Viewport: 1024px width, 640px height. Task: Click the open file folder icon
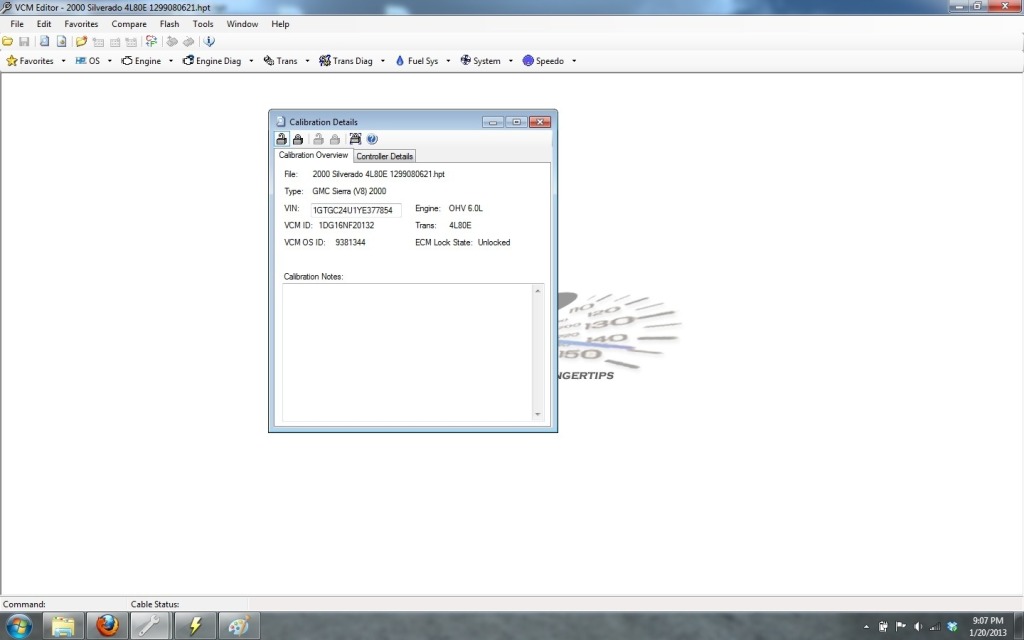tap(8, 41)
